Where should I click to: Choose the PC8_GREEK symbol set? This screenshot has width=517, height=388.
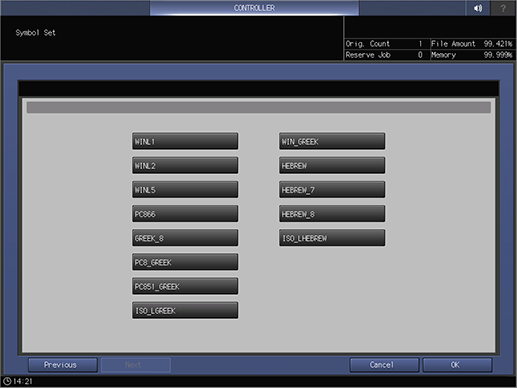185,262
